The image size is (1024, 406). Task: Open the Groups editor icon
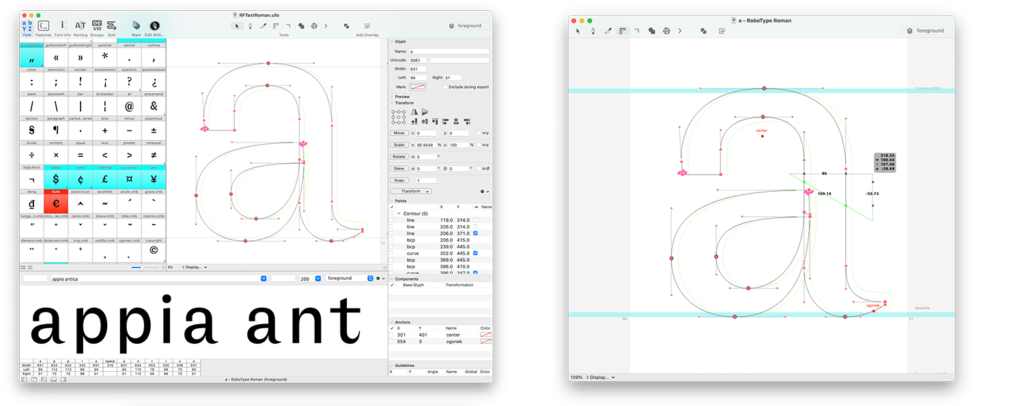pyautogui.click(x=97, y=27)
